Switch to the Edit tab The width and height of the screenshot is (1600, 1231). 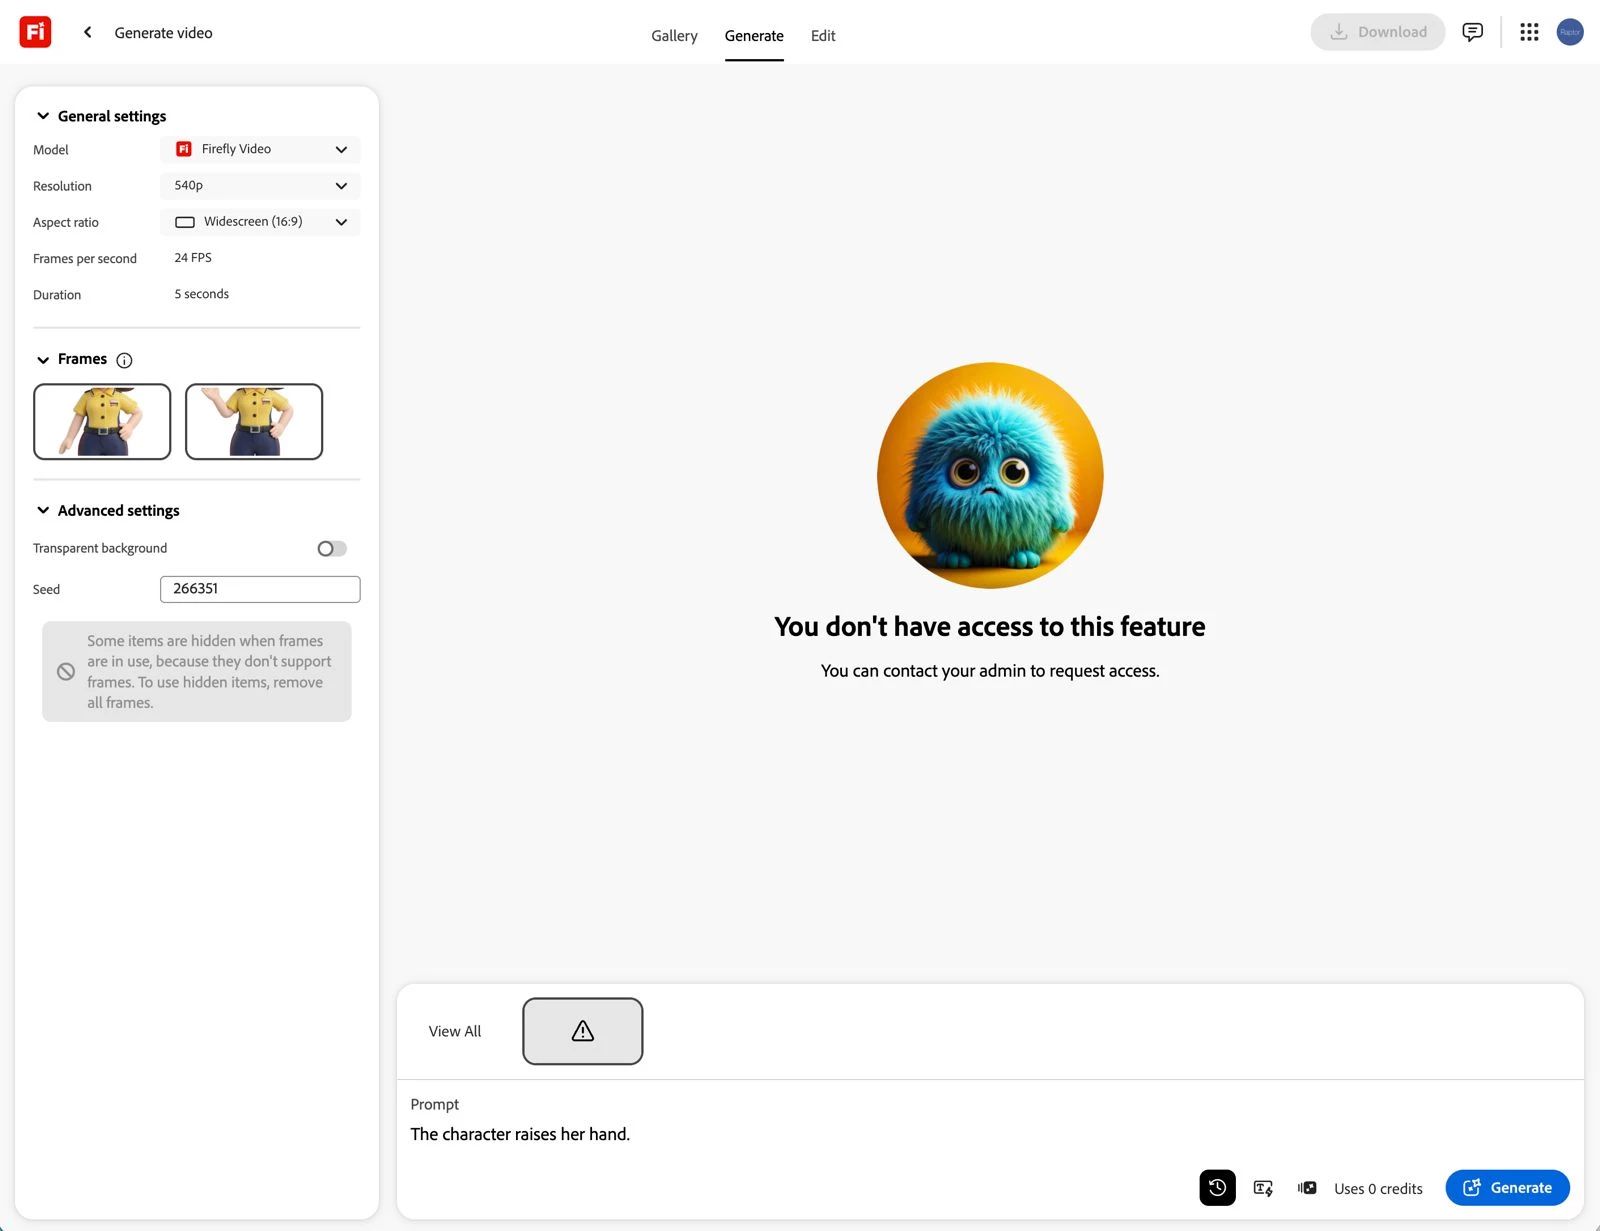click(x=823, y=36)
